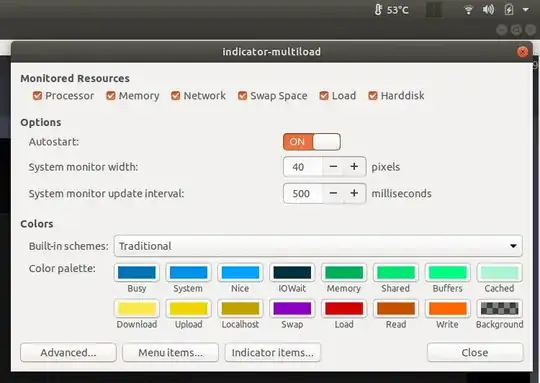Disable Harddisk monitoring checkbox
This screenshot has width=540, height=383.
(x=373, y=95)
